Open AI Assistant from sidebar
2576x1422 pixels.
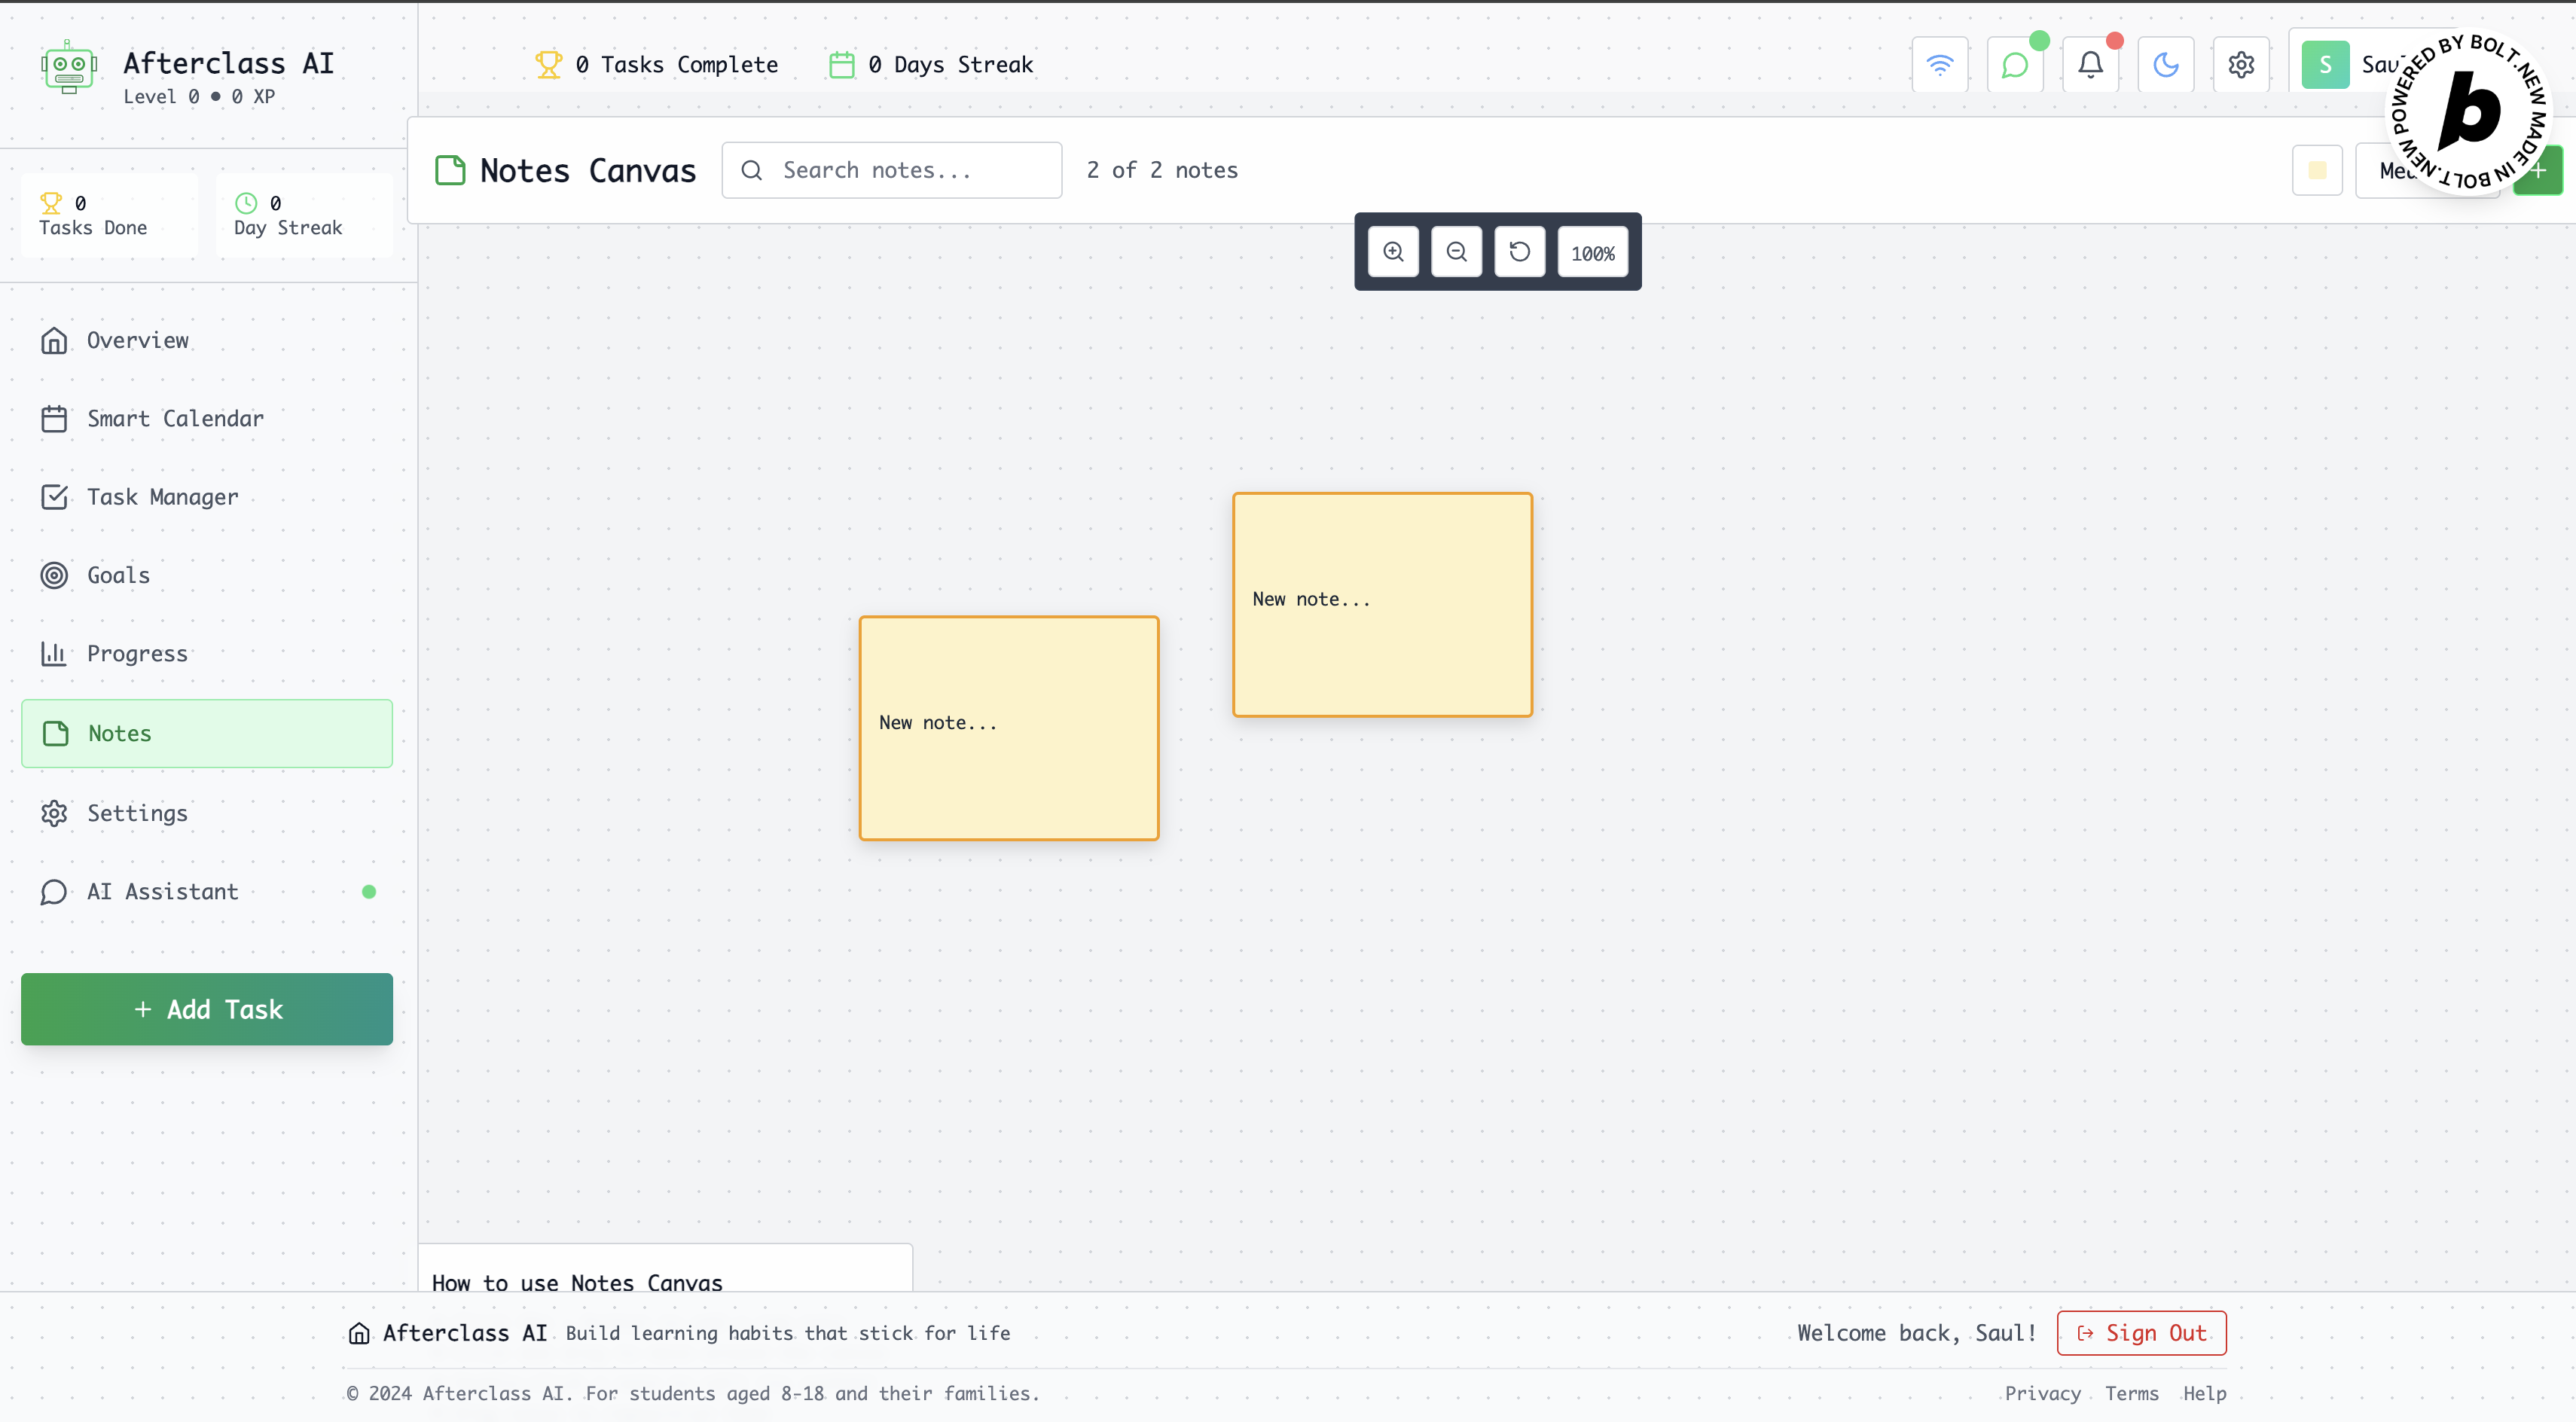click(162, 891)
